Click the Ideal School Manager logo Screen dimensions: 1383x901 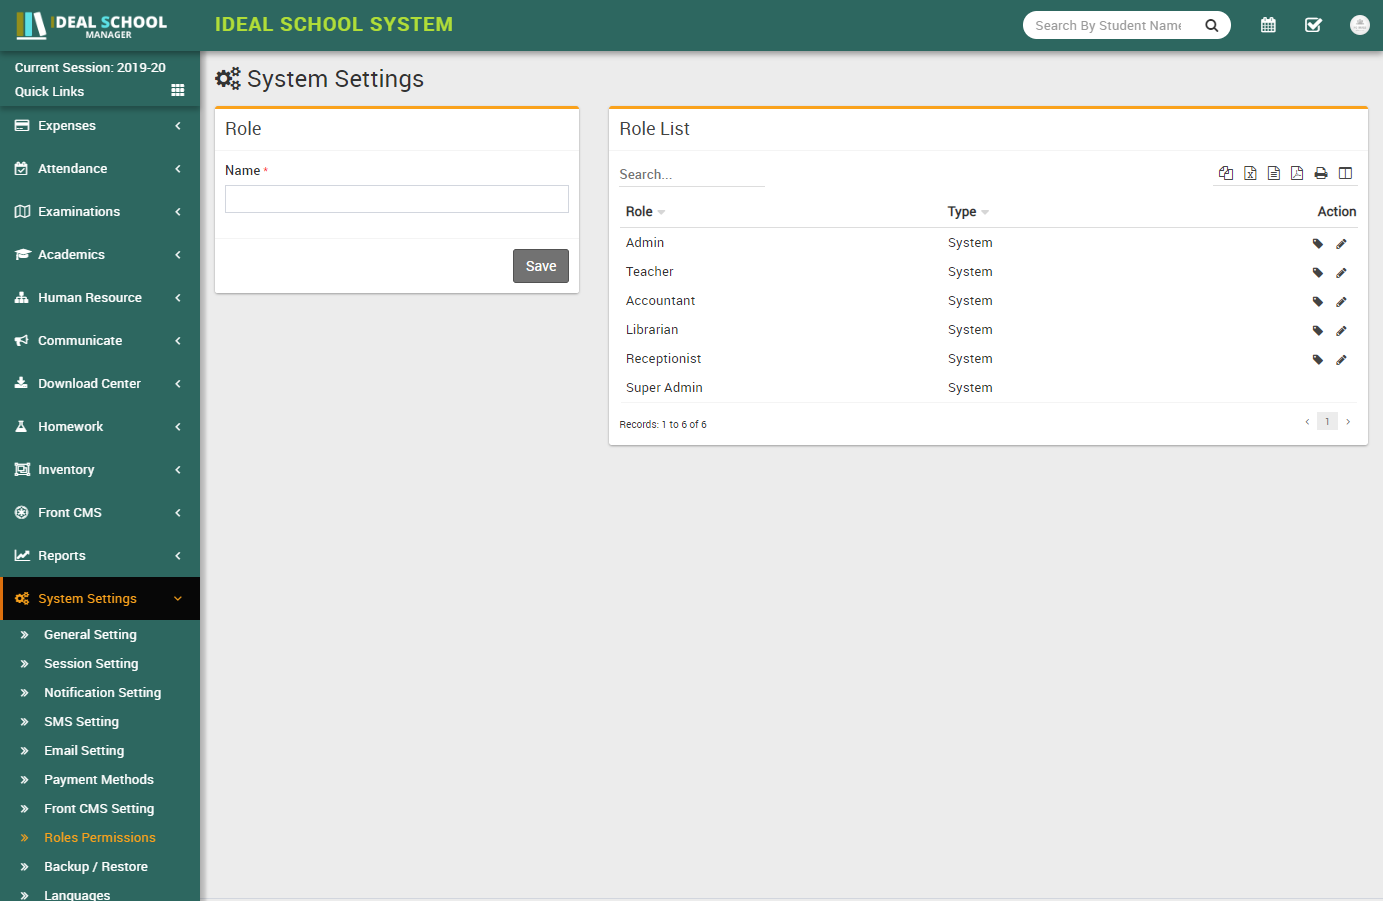pyautogui.click(x=92, y=25)
